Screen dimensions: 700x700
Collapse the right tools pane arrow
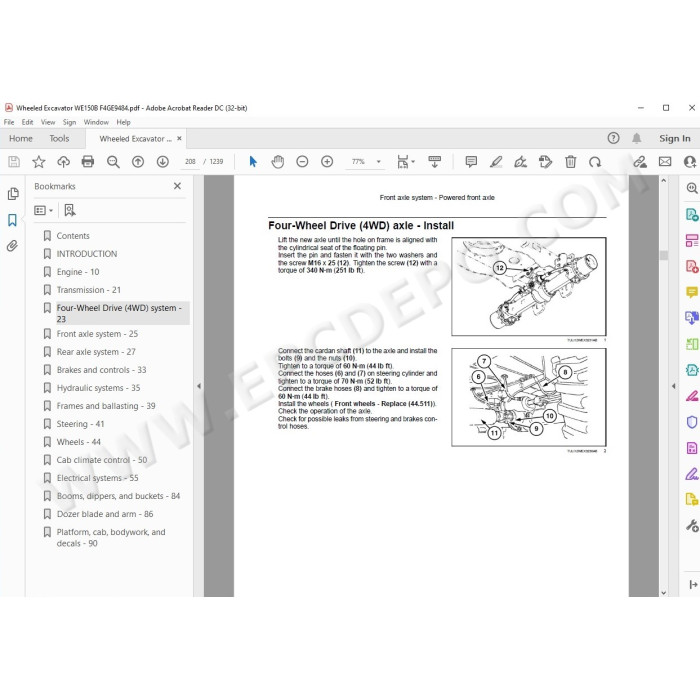[674, 386]
